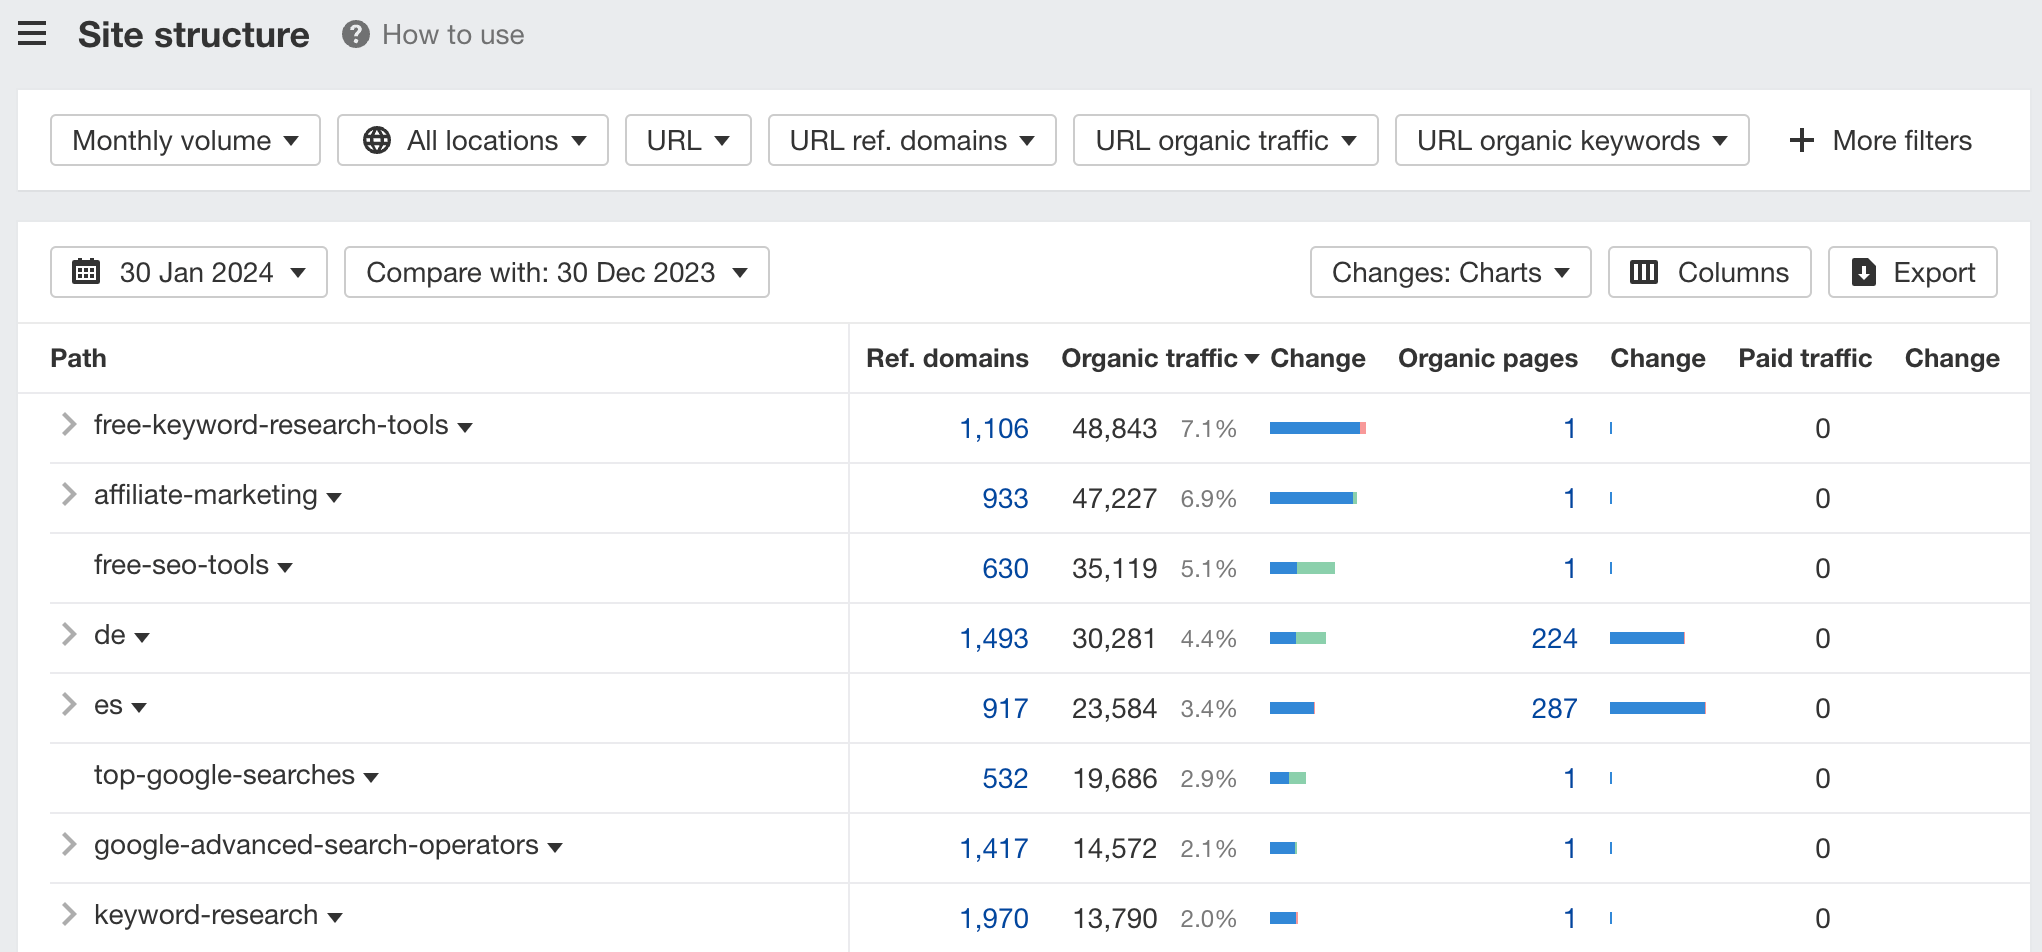The image size is (2042, 952).
Task: Click the Columns layout icon
Action: [1644, 272]
